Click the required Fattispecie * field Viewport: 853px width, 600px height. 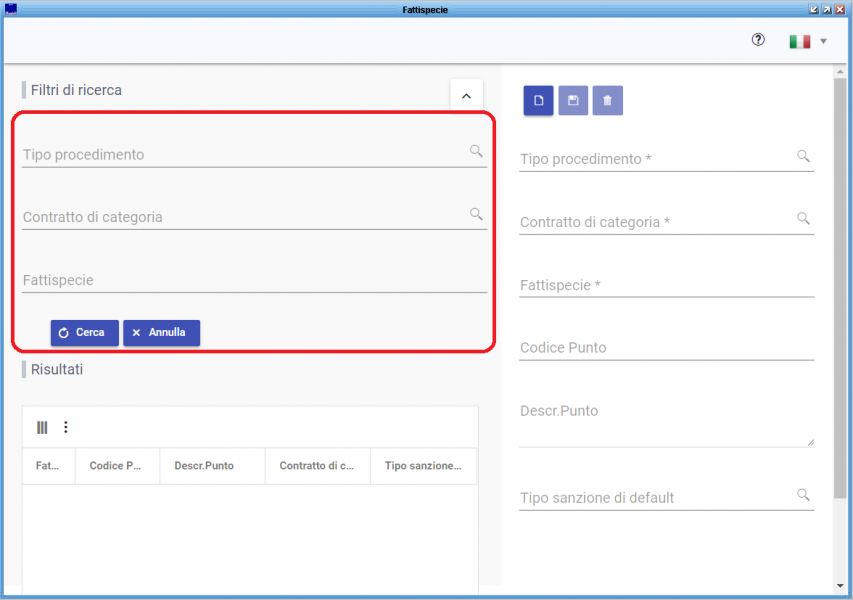(x=667, y=285)
